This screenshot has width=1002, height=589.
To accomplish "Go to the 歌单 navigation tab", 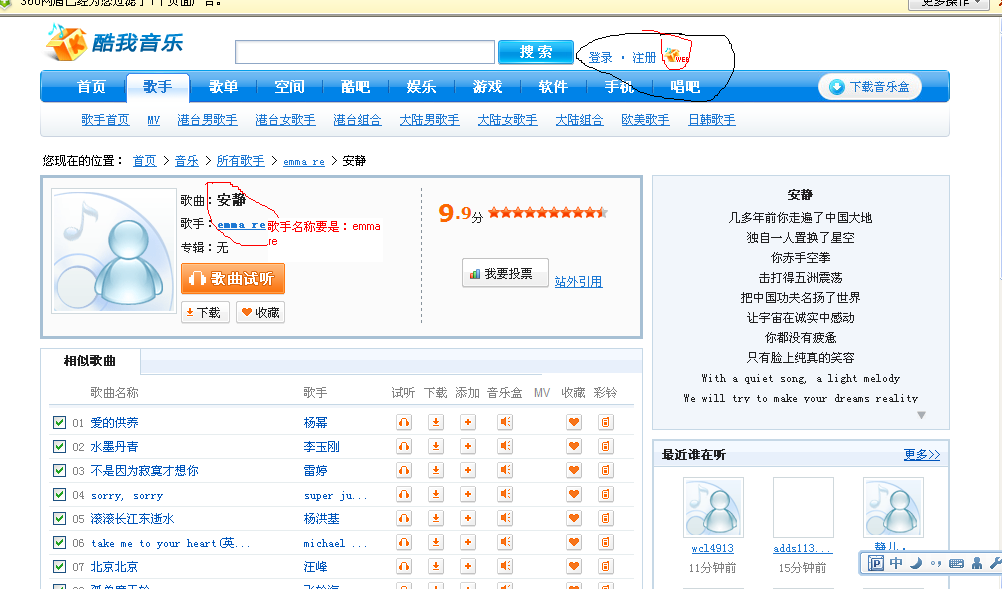I will click(x=224, y=87).
